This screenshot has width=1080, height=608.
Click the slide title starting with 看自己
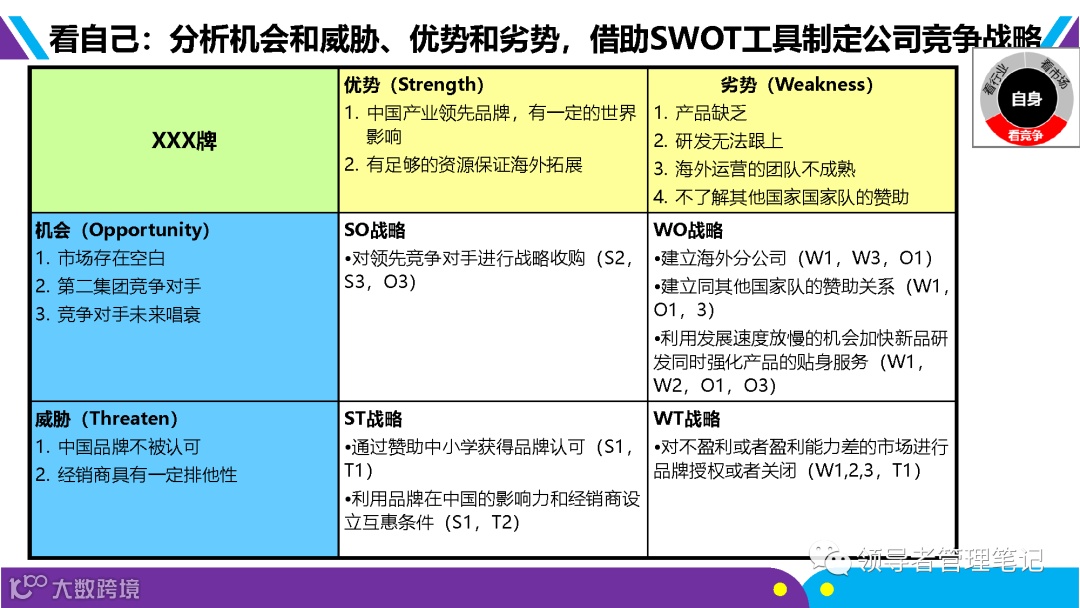[x=546, y=37]
